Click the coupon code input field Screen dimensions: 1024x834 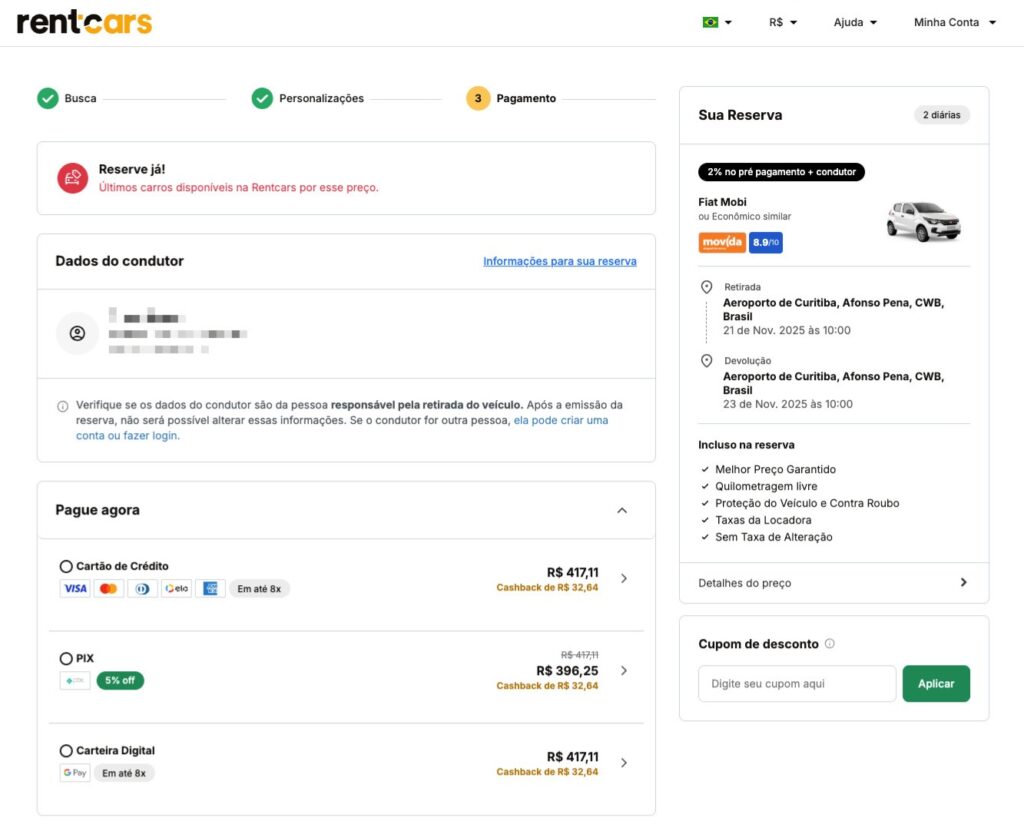point(797,684)
